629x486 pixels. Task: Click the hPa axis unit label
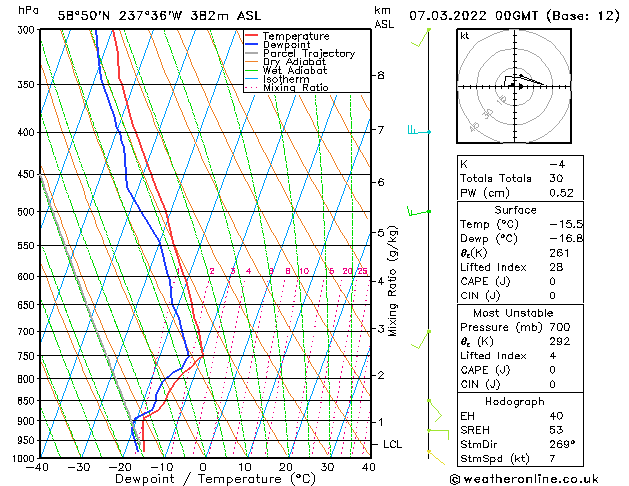(28, 10)
